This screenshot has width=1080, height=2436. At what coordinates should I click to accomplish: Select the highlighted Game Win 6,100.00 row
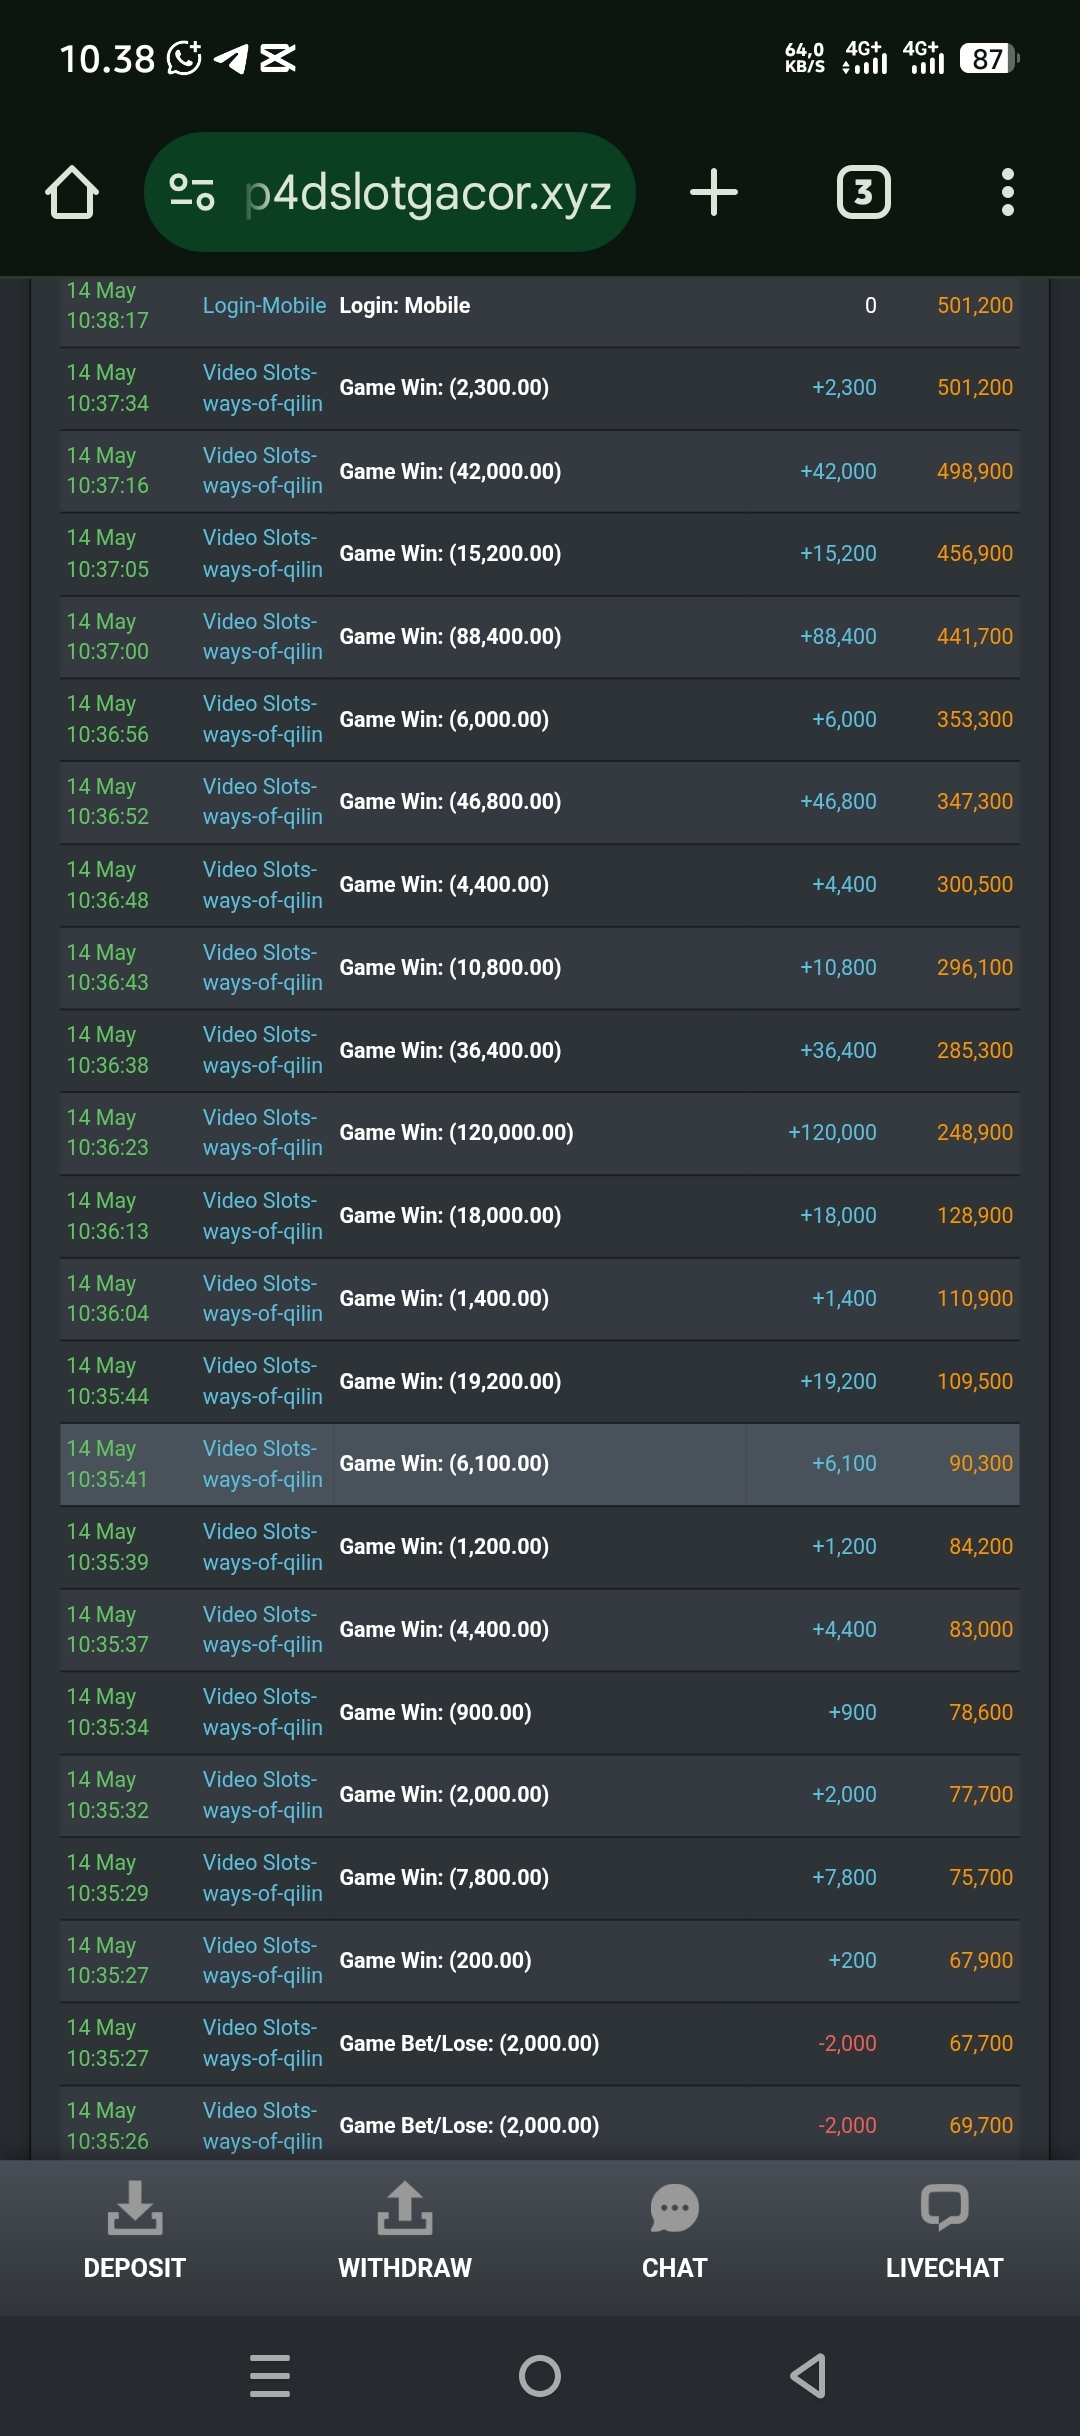[540, 1464]
